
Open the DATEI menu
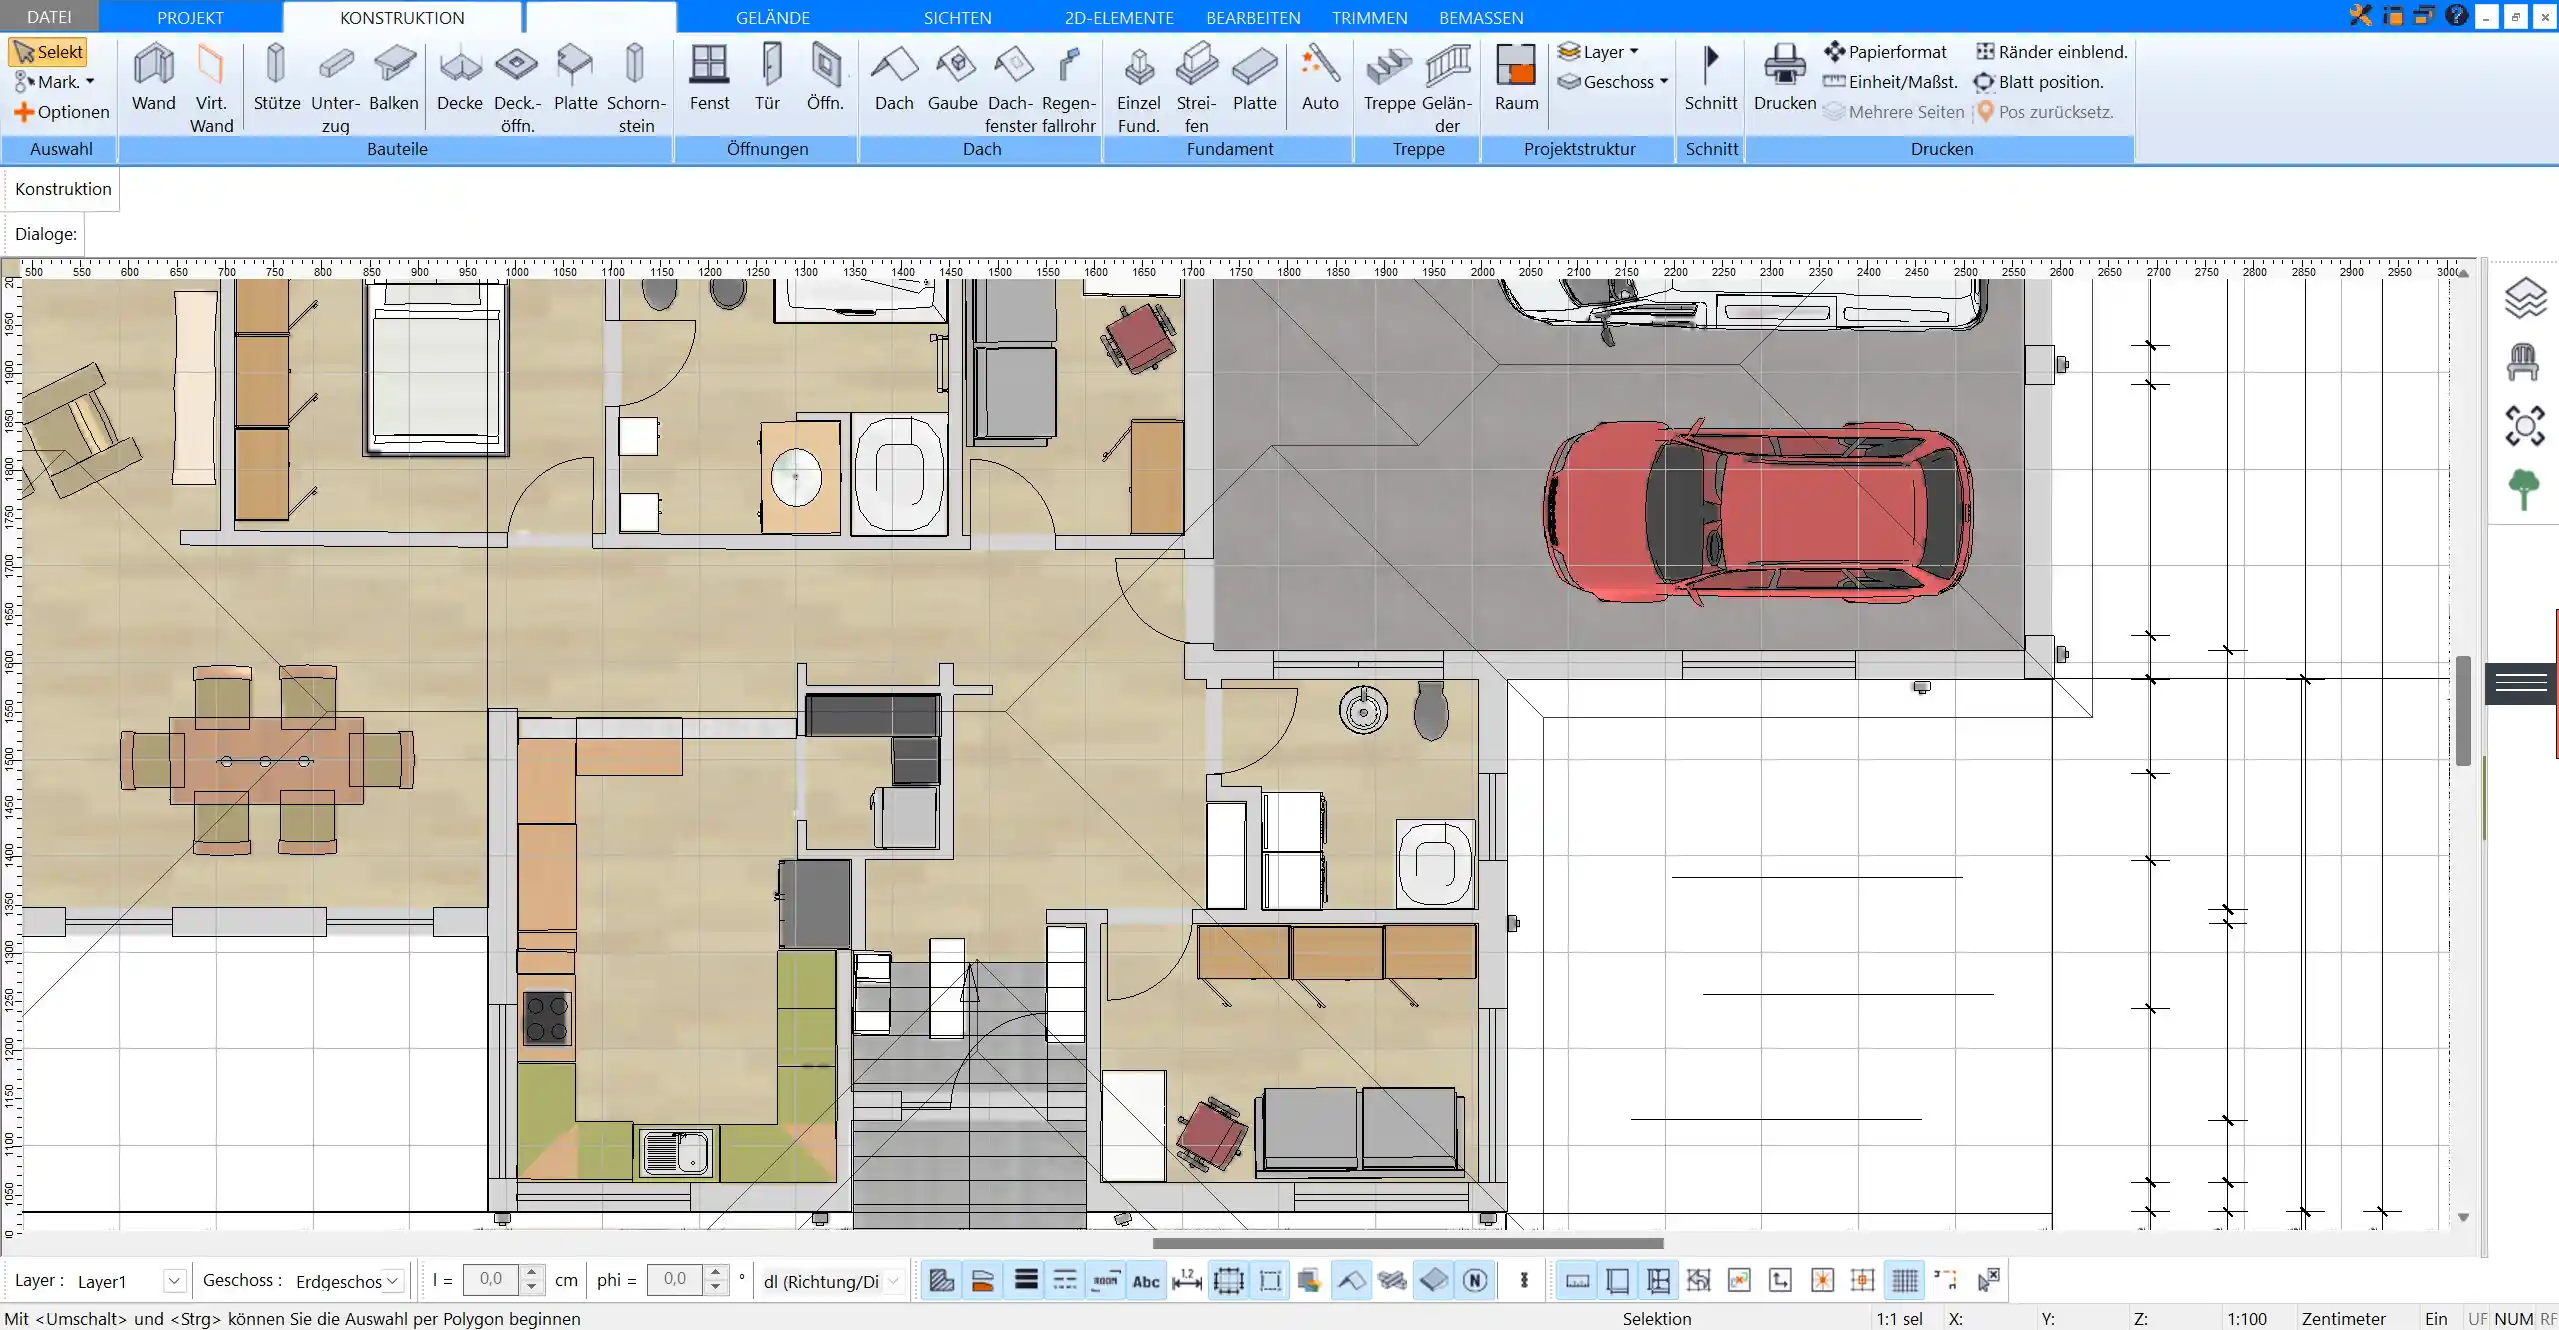(x=49, y=17)
